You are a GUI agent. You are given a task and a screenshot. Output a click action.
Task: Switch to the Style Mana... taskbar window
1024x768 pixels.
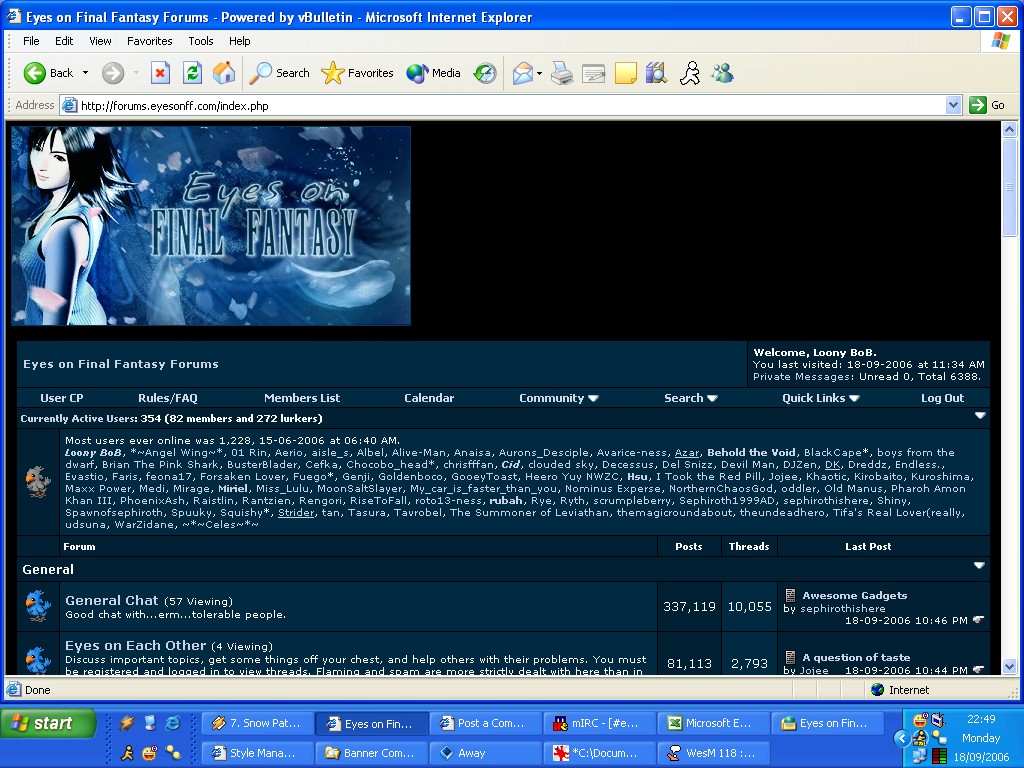click(258, 753)
